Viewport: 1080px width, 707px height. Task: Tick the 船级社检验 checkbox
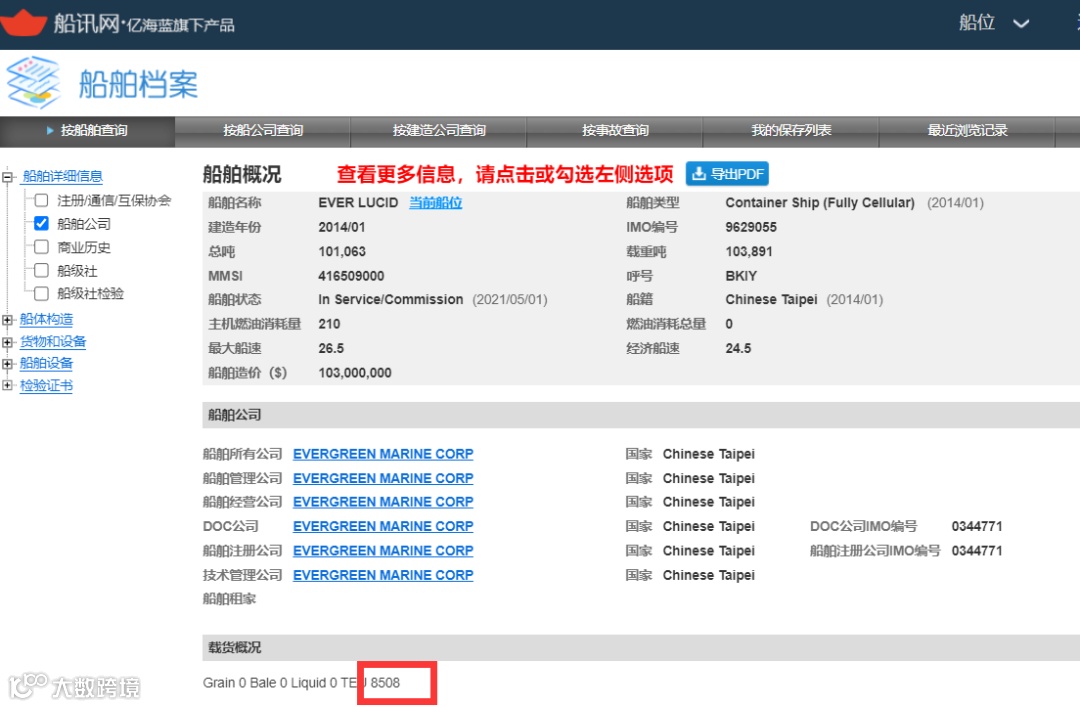pyautogui.click(x=41, y=294)
